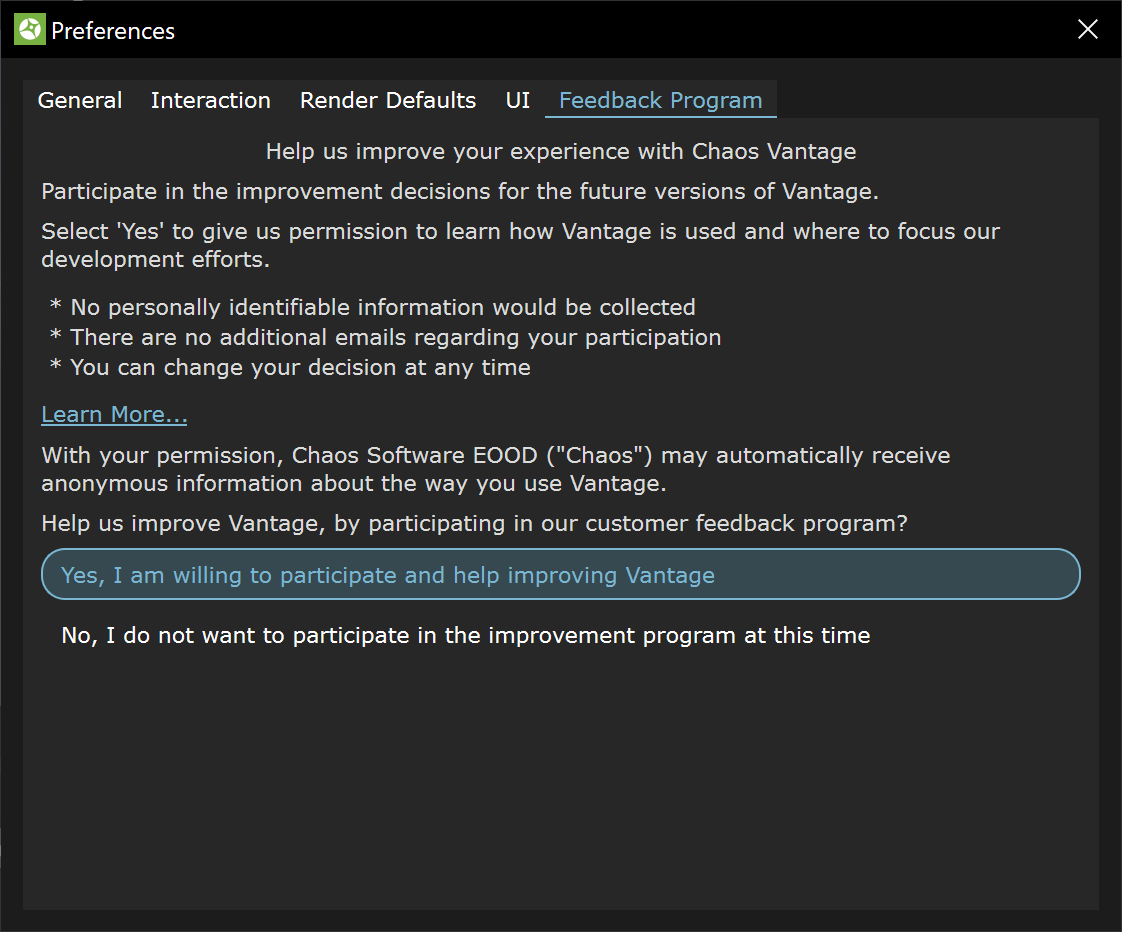The width and height of the screenshot is (1122, 932).
Task: Open the General preferences tab
Action: pyautogui.click(x=79, y=100)
